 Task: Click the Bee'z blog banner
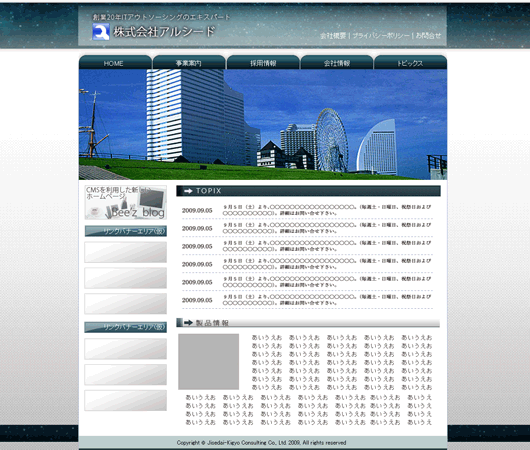(x=126, y=202)
